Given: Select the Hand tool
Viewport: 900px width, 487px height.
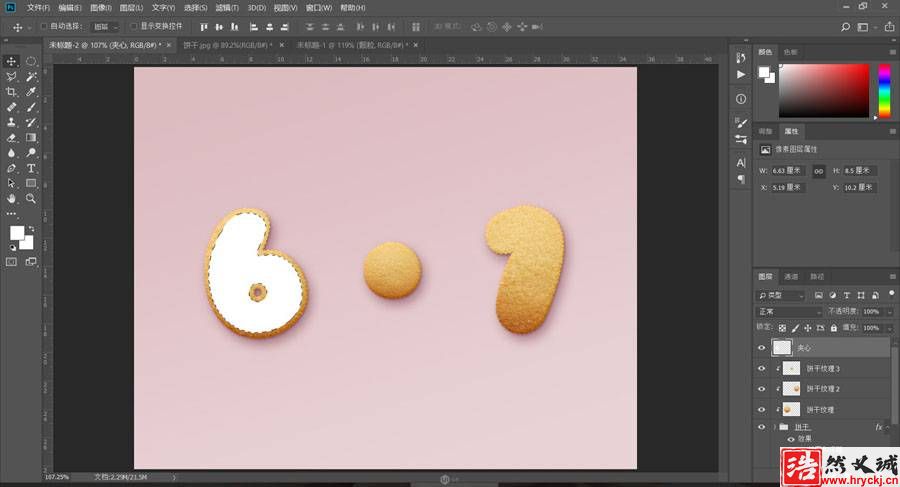Looking at the screenshot, I should click(11, 198).
